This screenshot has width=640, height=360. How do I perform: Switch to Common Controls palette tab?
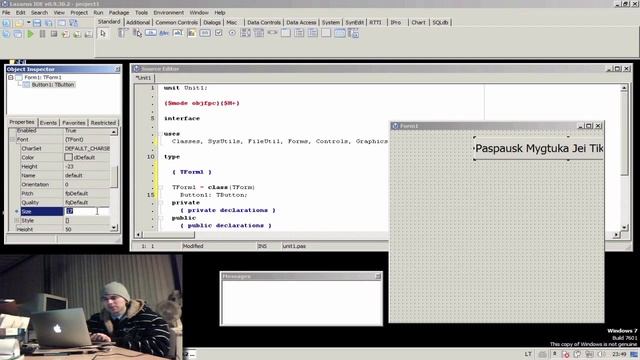click(x=176, y=22)
